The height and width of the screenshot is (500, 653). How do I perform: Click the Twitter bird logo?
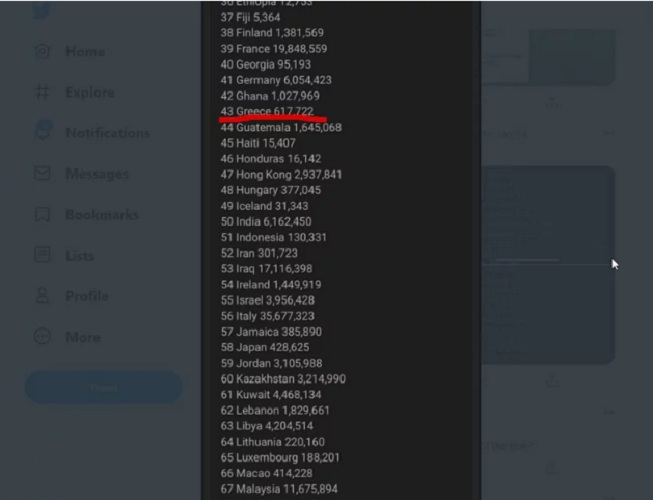(42, 9)
